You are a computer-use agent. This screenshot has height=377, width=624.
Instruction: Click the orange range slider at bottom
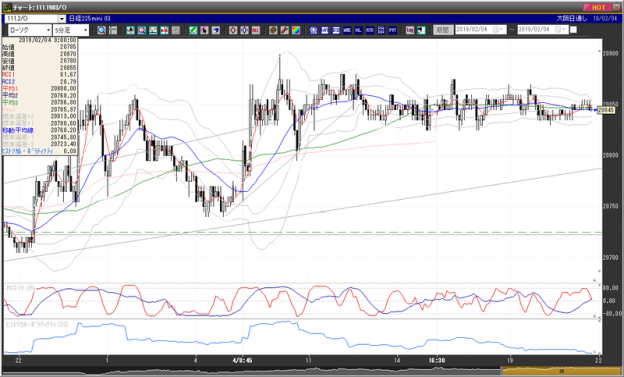click(x=562, y=371)
